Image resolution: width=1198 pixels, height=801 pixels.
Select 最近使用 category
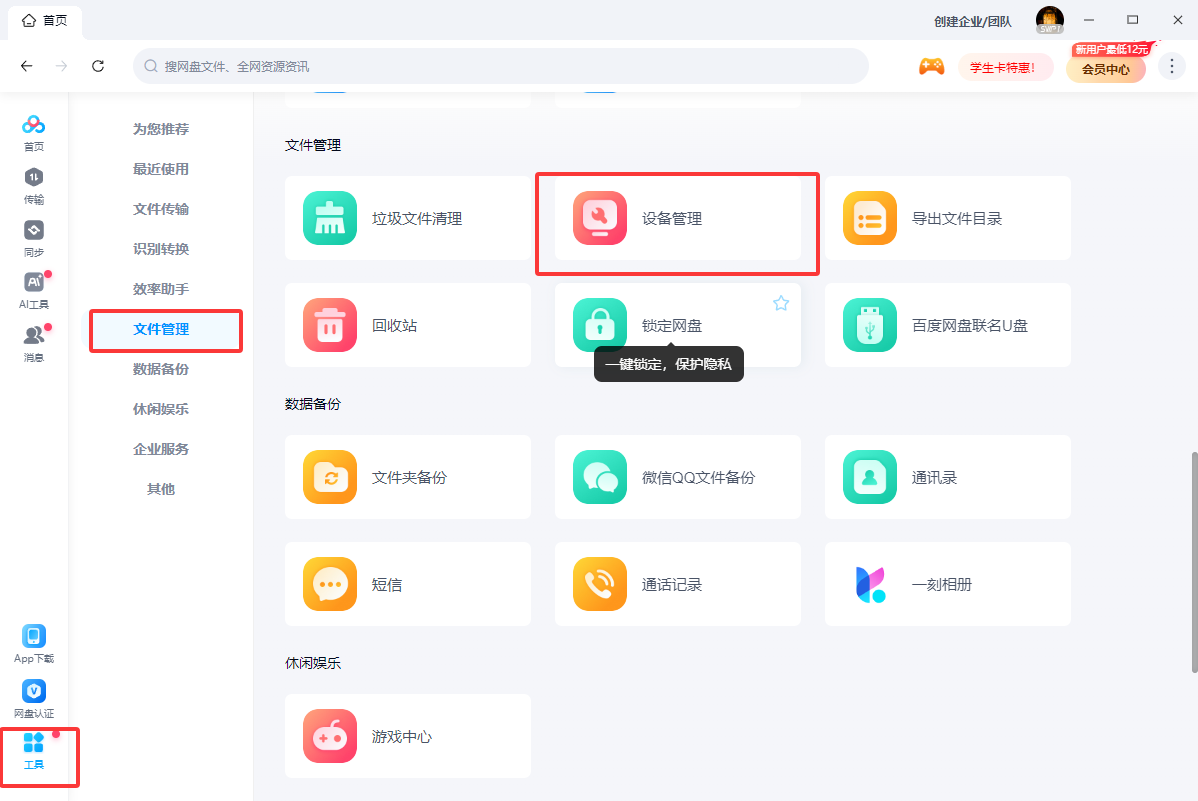[160, 169]
